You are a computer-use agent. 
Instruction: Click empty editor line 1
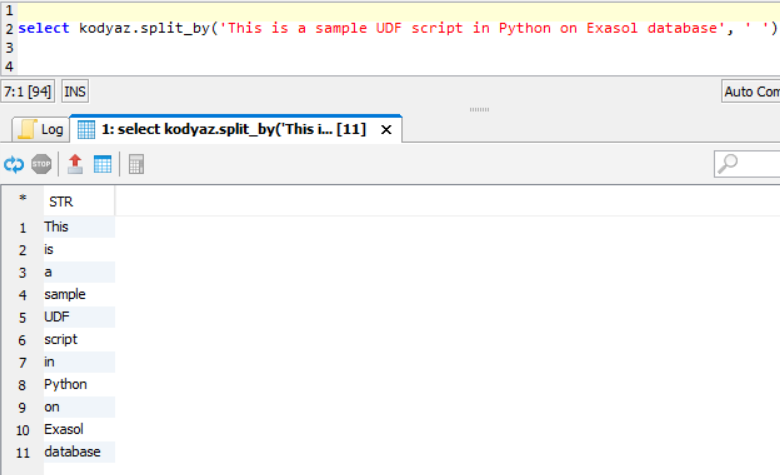[x=398, y=11]
